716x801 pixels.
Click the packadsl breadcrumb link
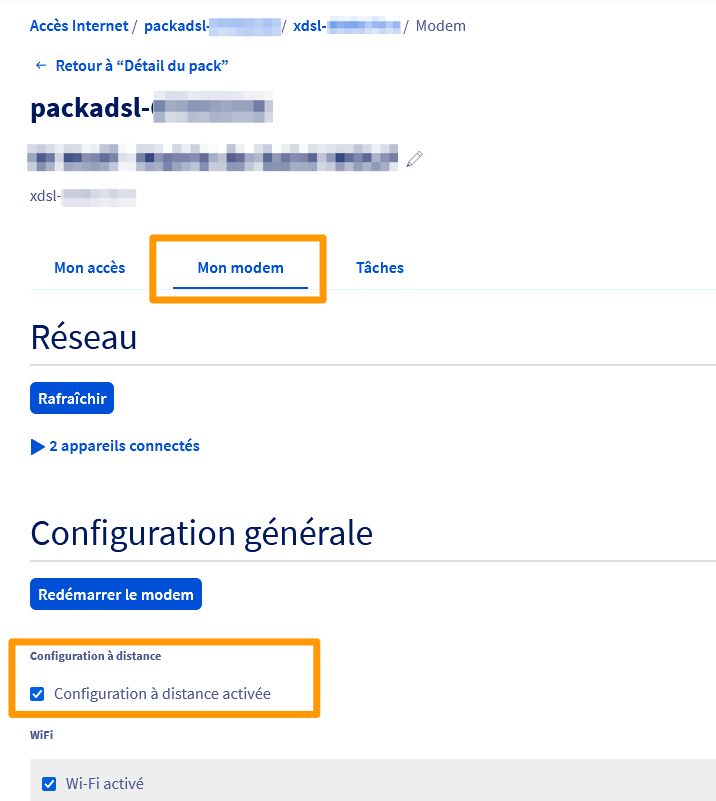pyautogui.click(x=210, y=25)
